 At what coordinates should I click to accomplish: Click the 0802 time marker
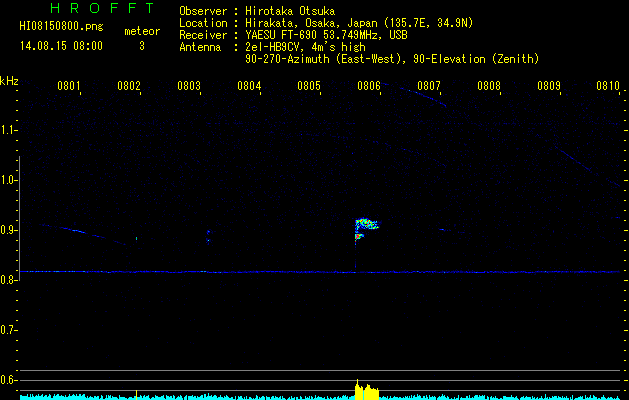pos(129,86)
